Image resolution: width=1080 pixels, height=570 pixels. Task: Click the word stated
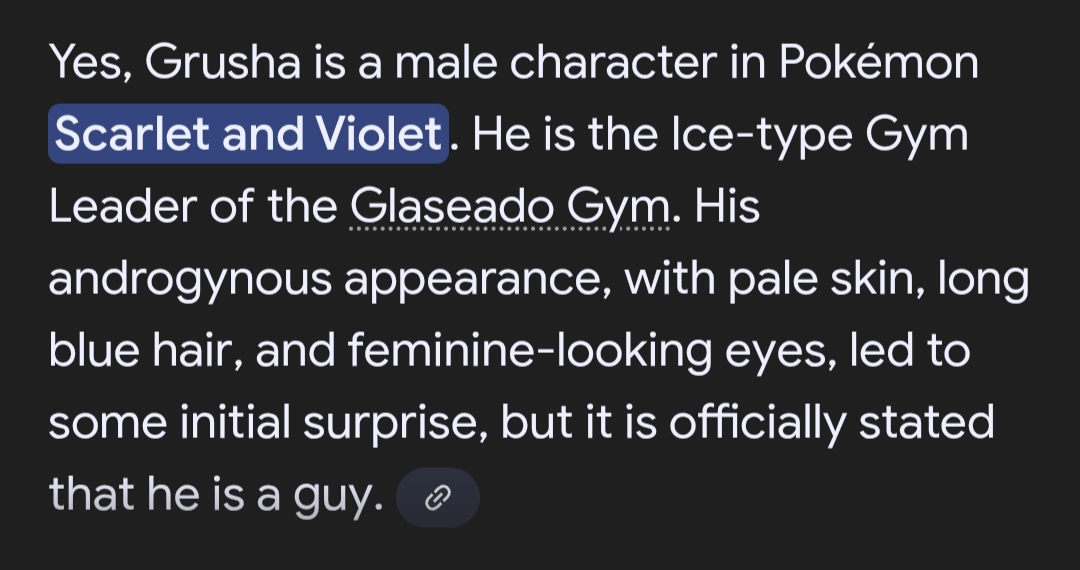click(926, 421)
